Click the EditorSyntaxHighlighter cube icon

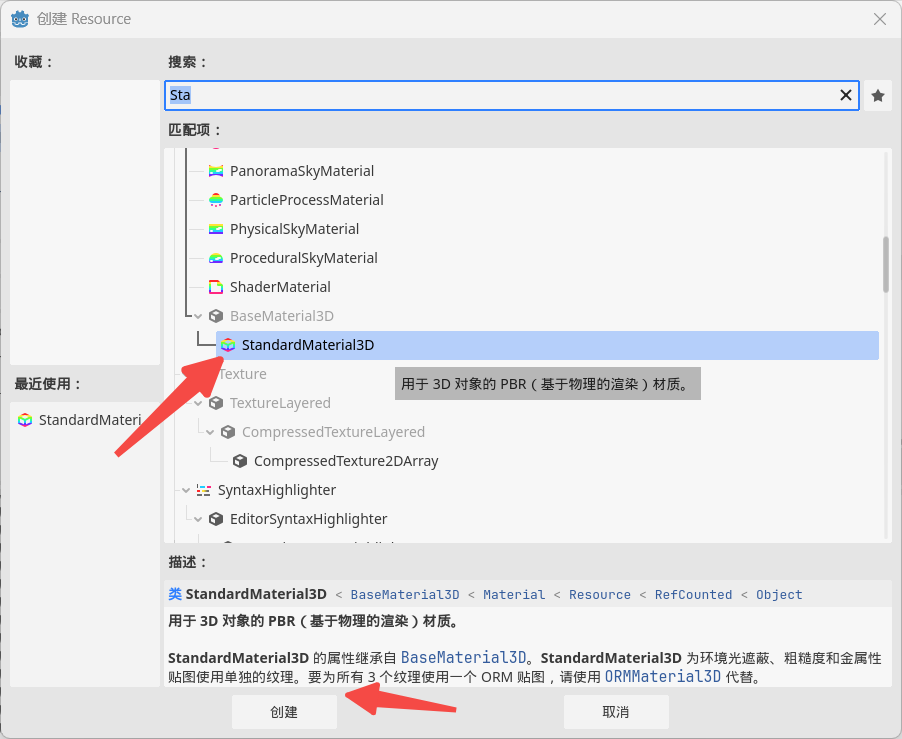(x=216, y=519)
